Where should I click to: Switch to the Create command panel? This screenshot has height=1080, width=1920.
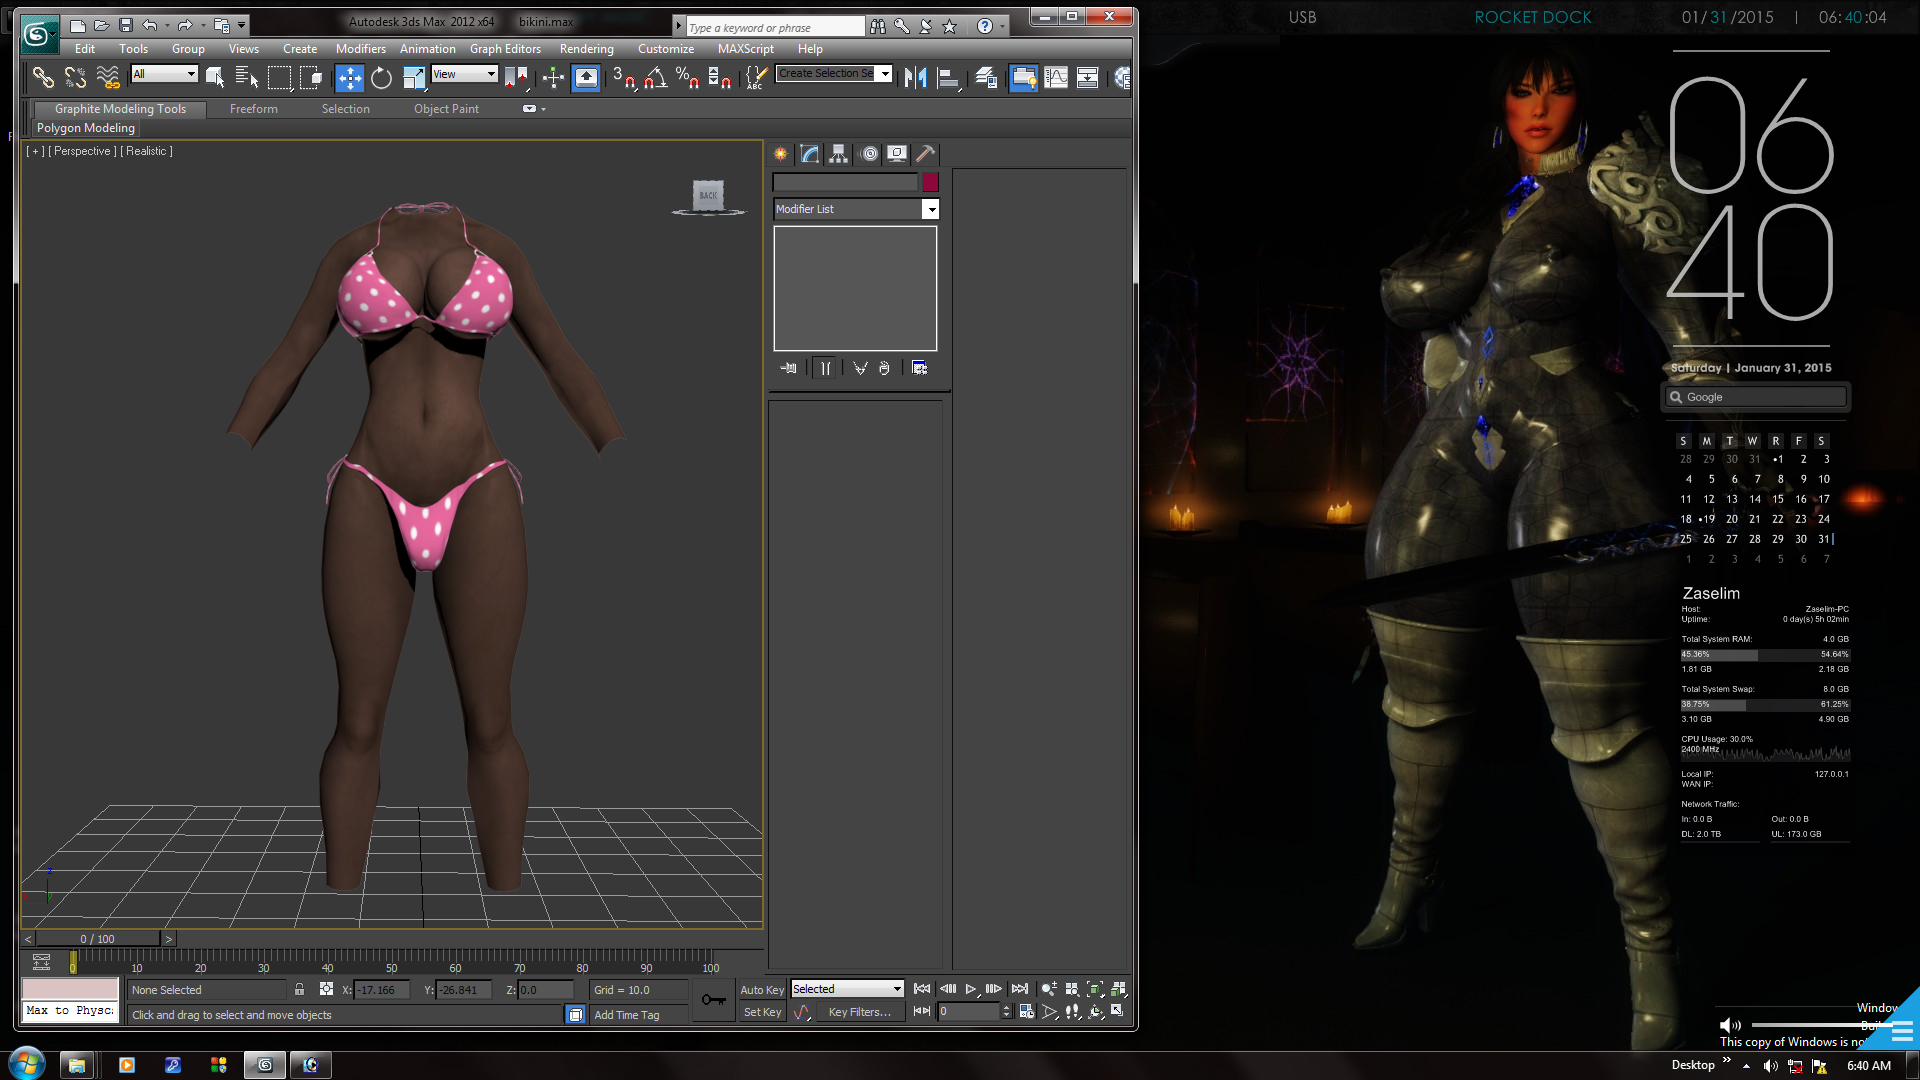click(x=781, y=154)
